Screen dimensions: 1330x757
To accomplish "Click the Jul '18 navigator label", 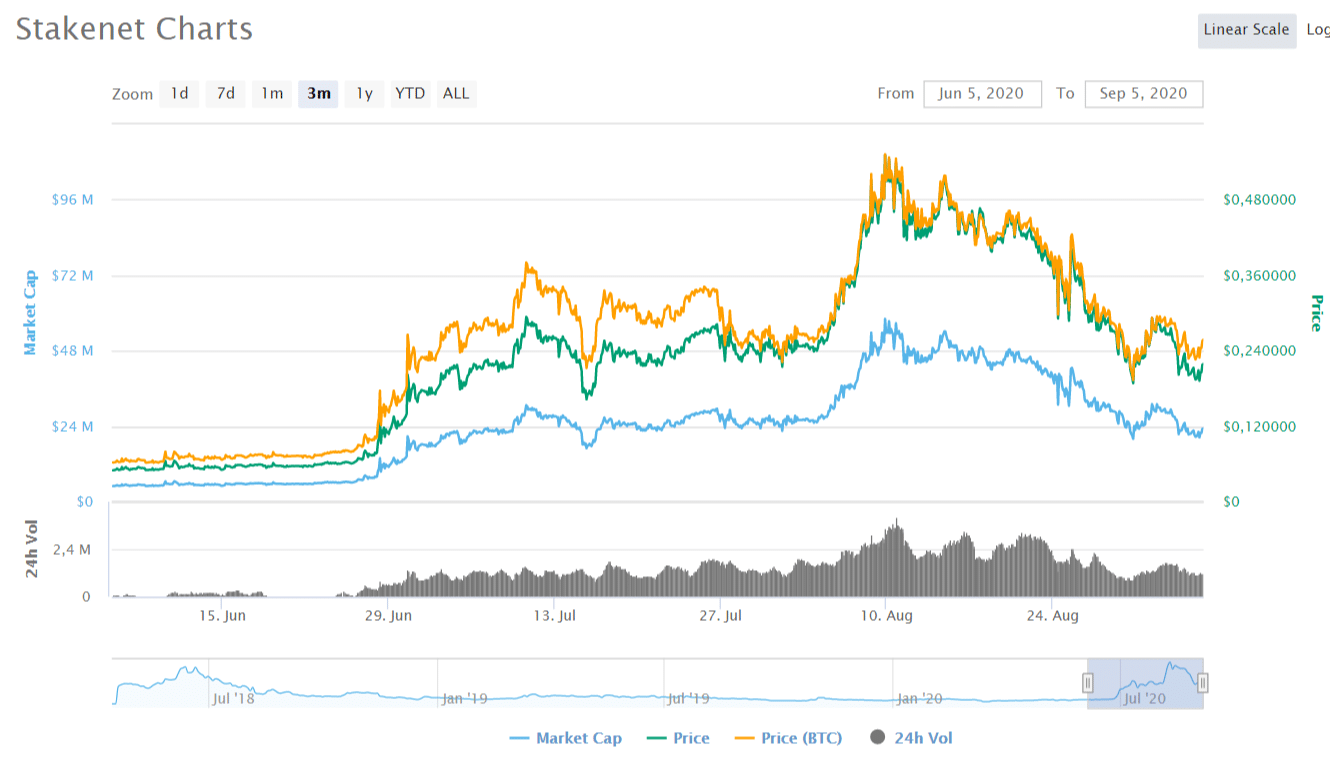I will pos(233,699).
